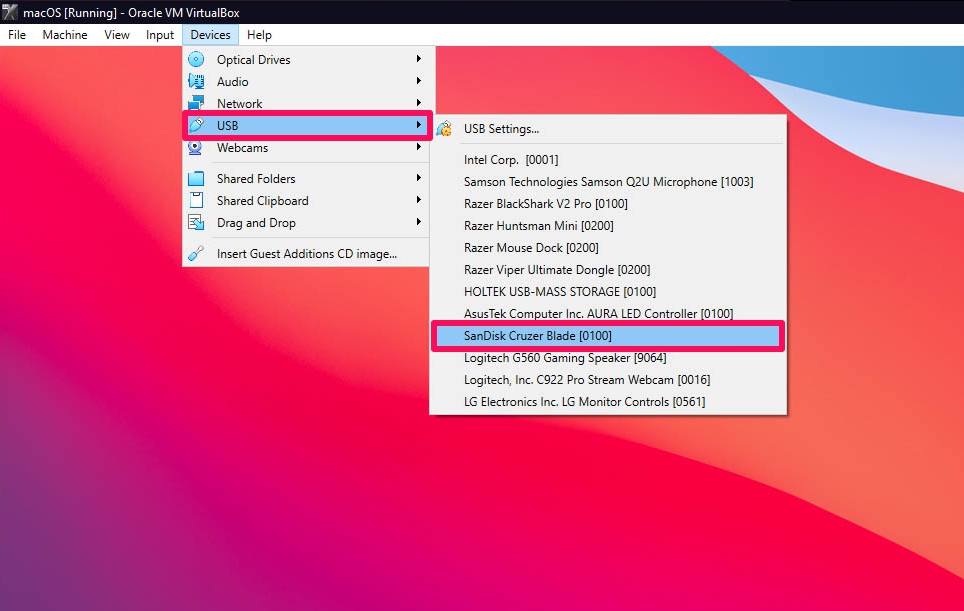This screenshot has width=964, height=611.
Task: Open the Machine menu
Action: coord(65,35)
